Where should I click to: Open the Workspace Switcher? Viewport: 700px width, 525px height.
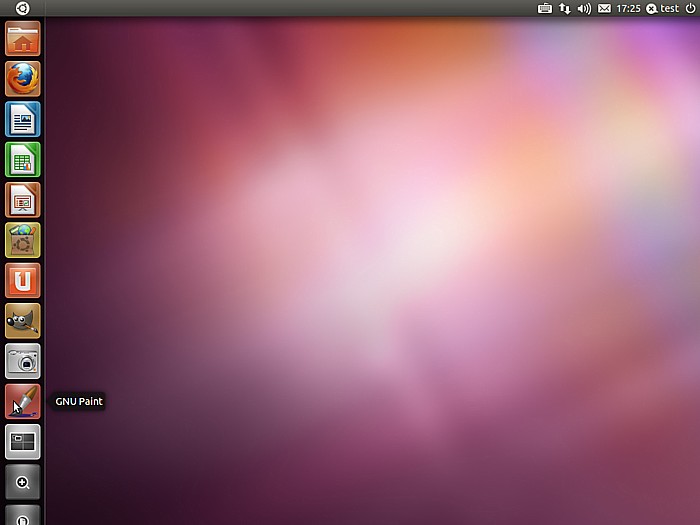[23, 442]
